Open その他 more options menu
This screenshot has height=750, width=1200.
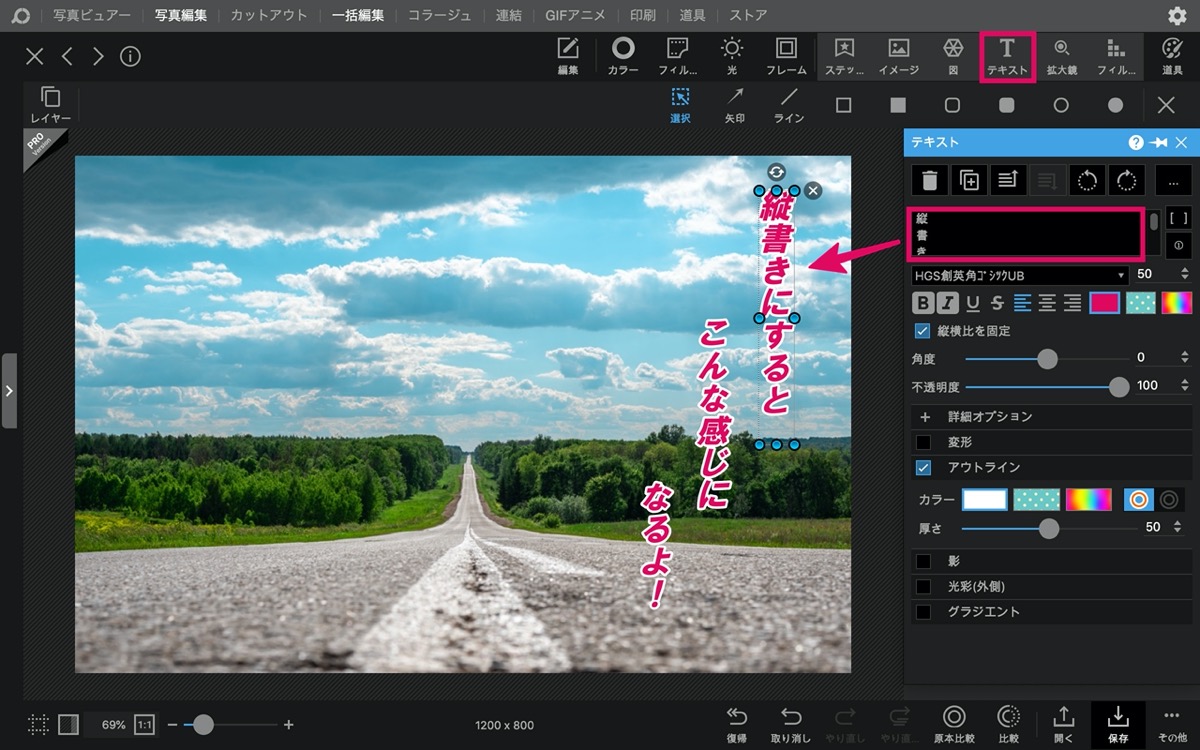pos(1172,724)
